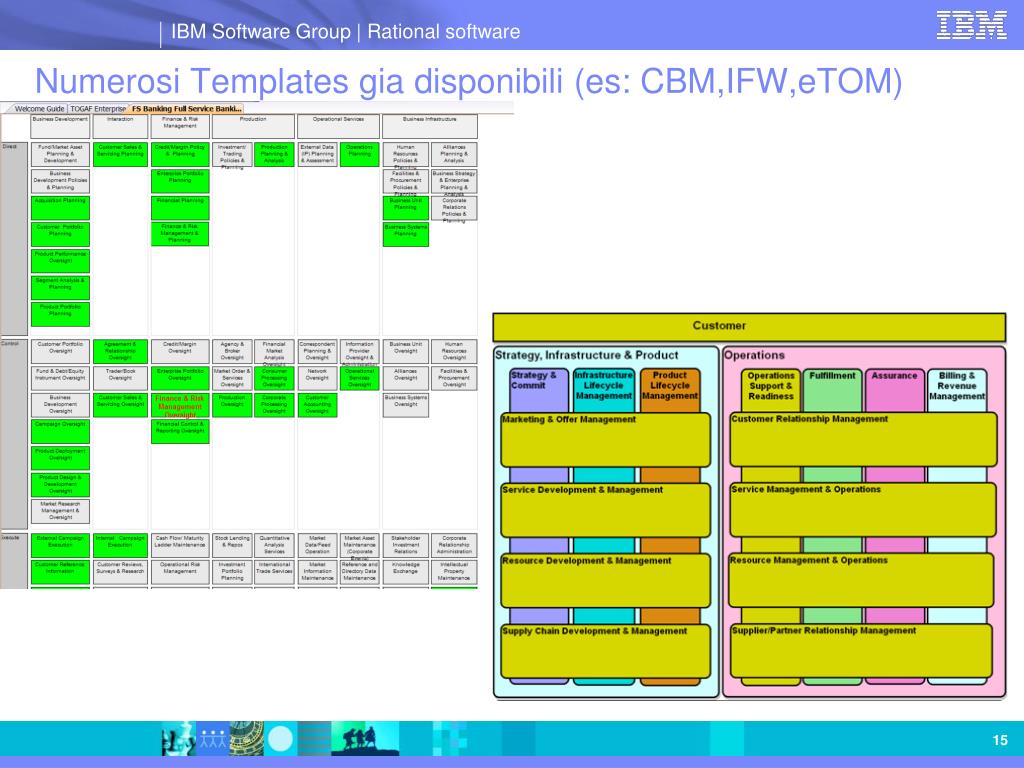1024x768 pixels.
Task: Click the Marketing & Offer Management band
Action: tap(605, 440)
